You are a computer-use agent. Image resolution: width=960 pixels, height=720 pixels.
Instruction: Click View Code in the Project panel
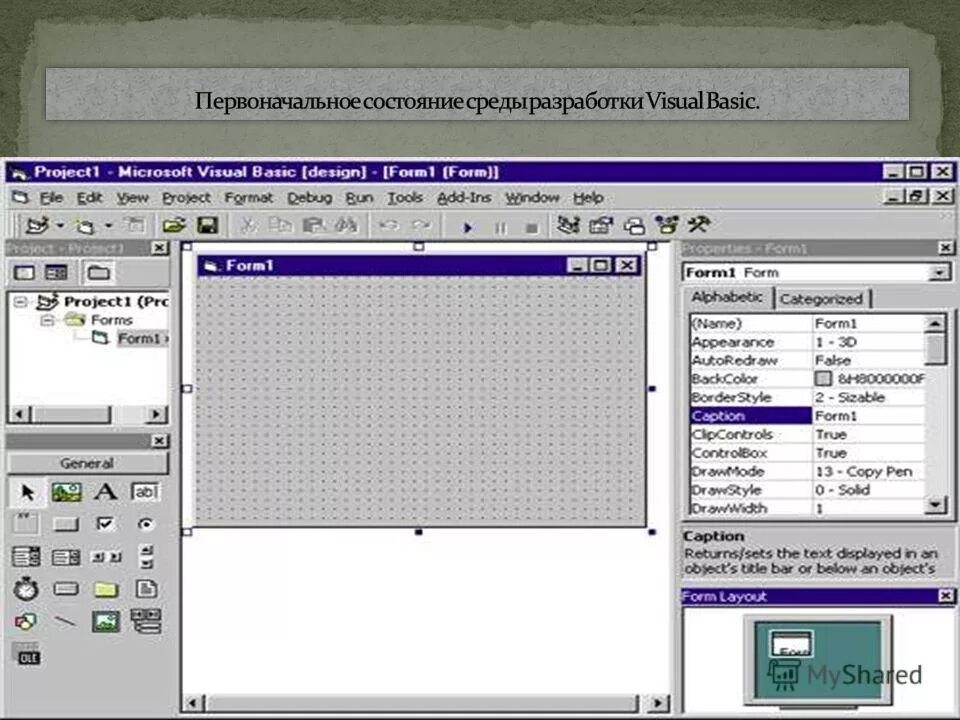point(24,272)
